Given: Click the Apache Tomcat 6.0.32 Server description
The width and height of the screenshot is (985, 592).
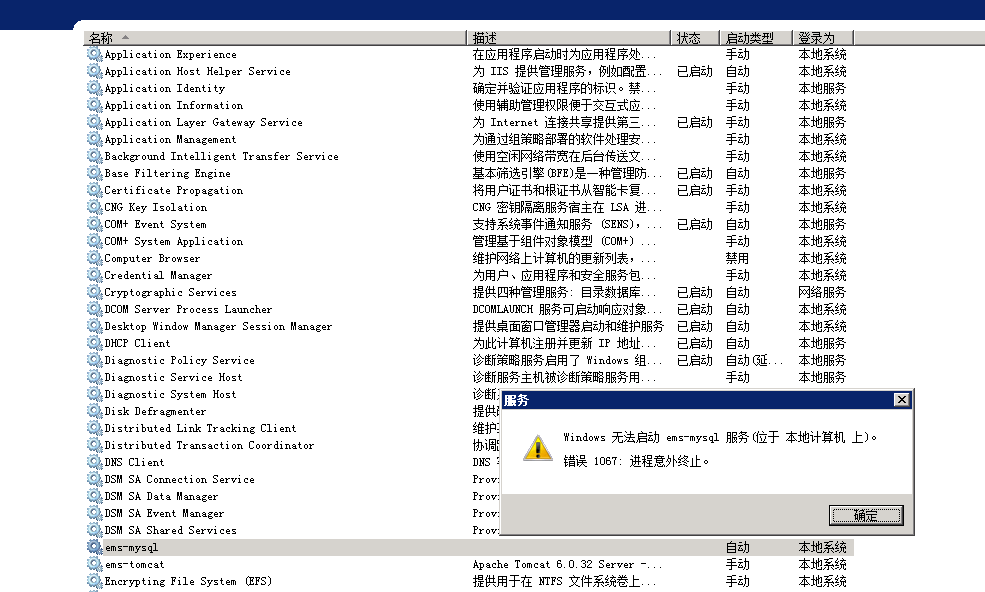Looking at the screenshot, I should 567,564.
